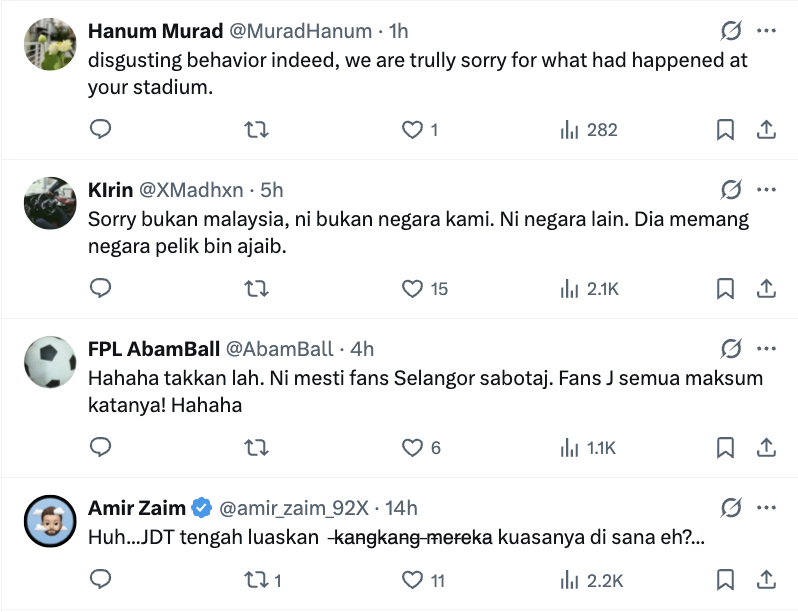Reply to FPL AbamBall's tweet
This screenshot has height=612, width=798.
(100, 448)
